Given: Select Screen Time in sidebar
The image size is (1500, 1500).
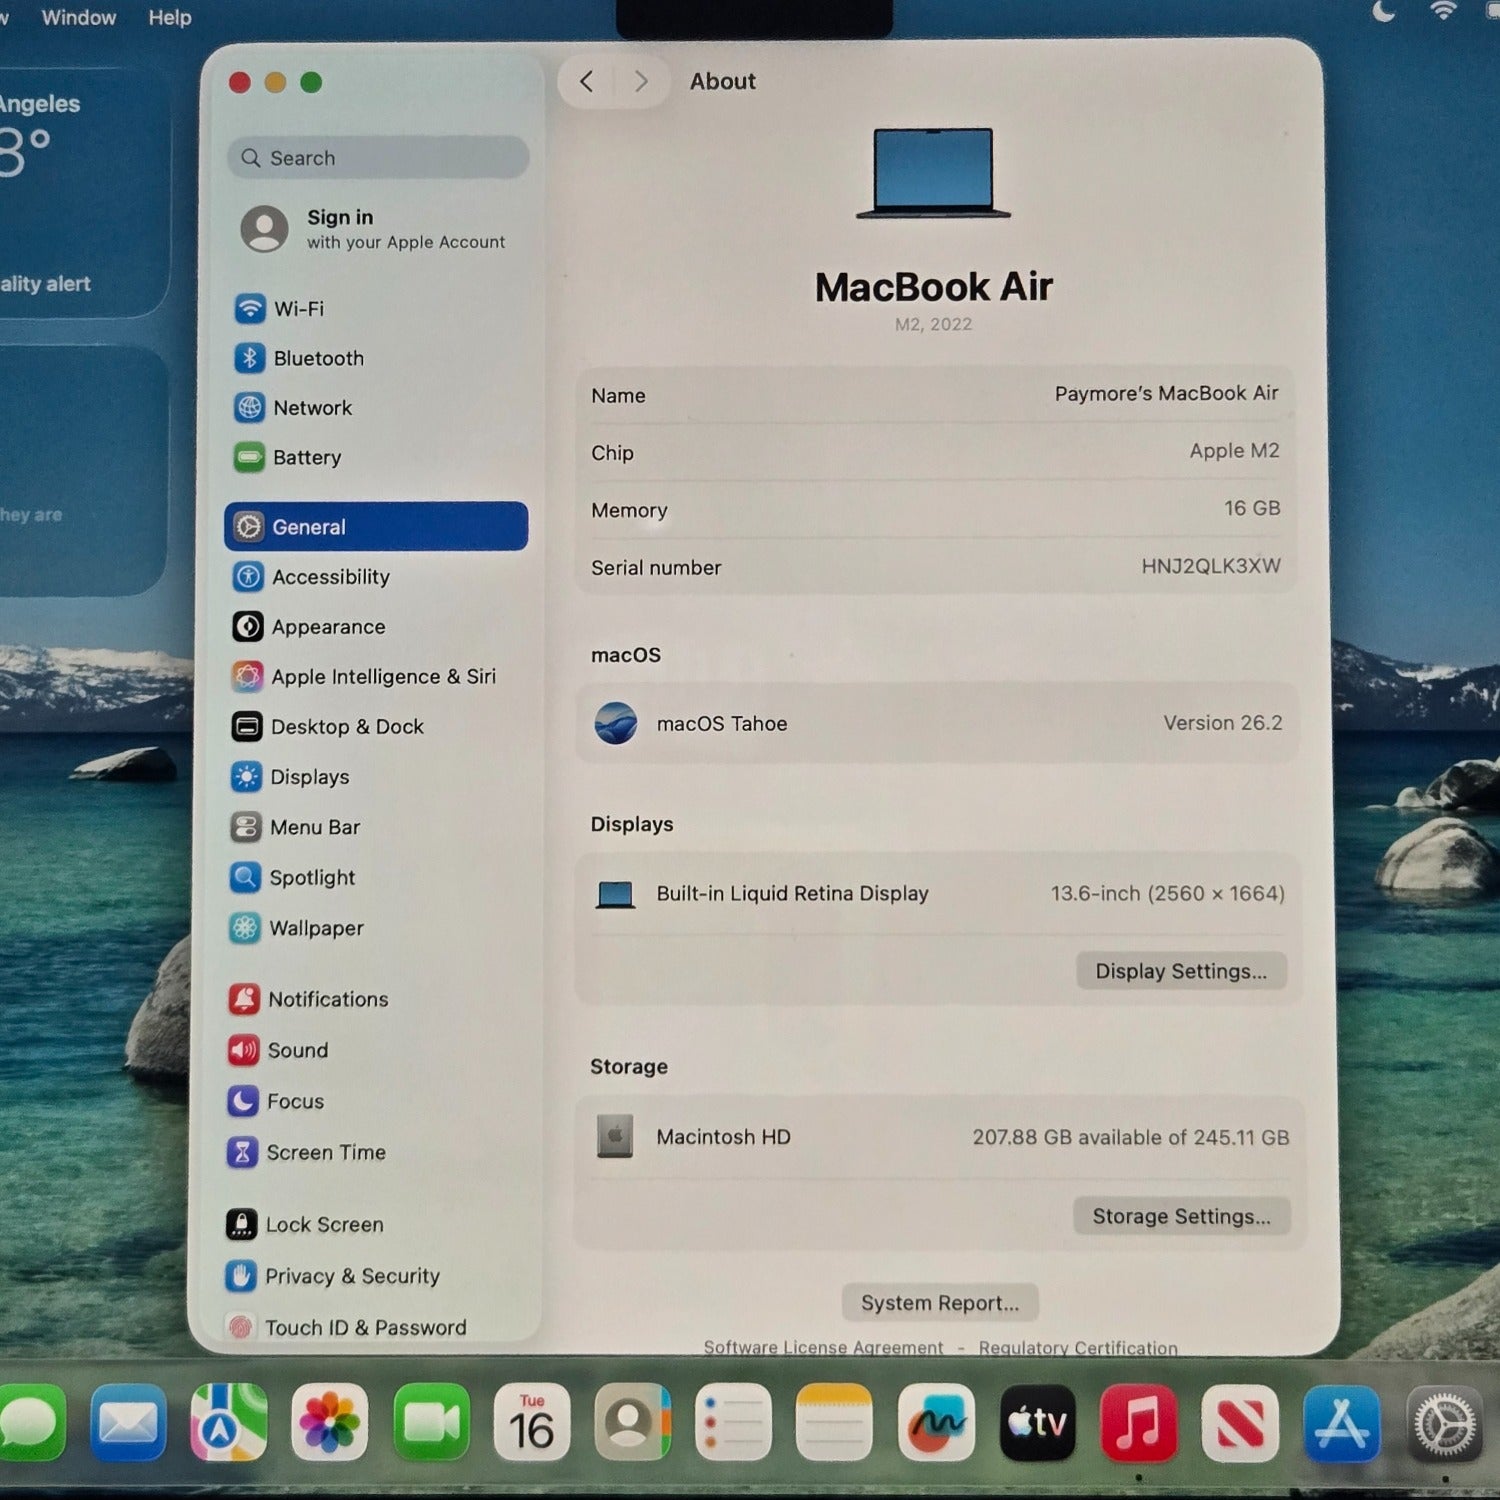Looking at the screenshot, I should [325, 1152].
